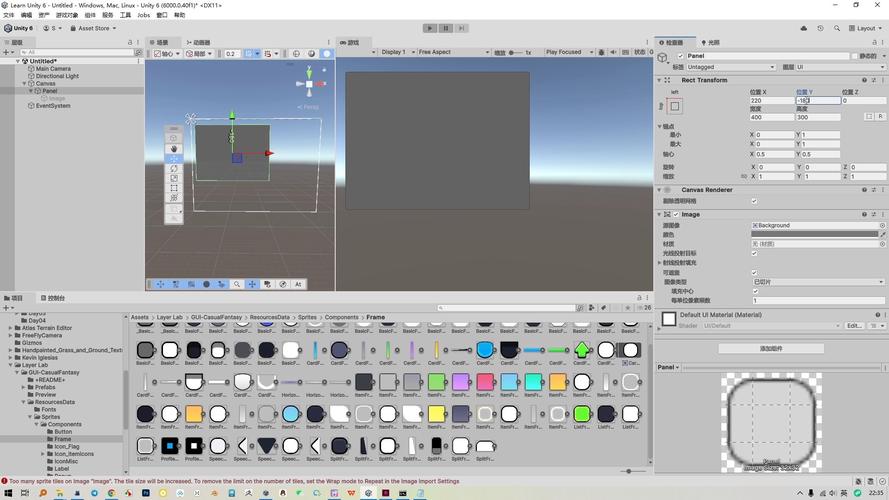Toggle Panel object active checkbox

pyautogui.click(x=680, y=56)
